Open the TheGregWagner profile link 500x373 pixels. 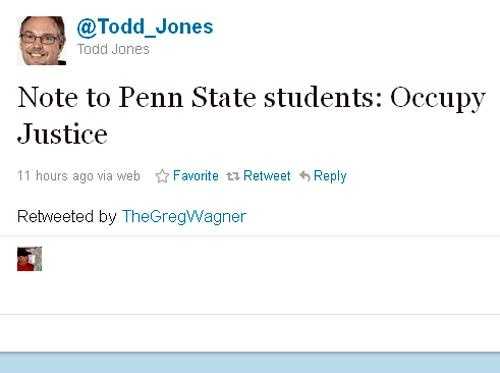tap(184, 217)
